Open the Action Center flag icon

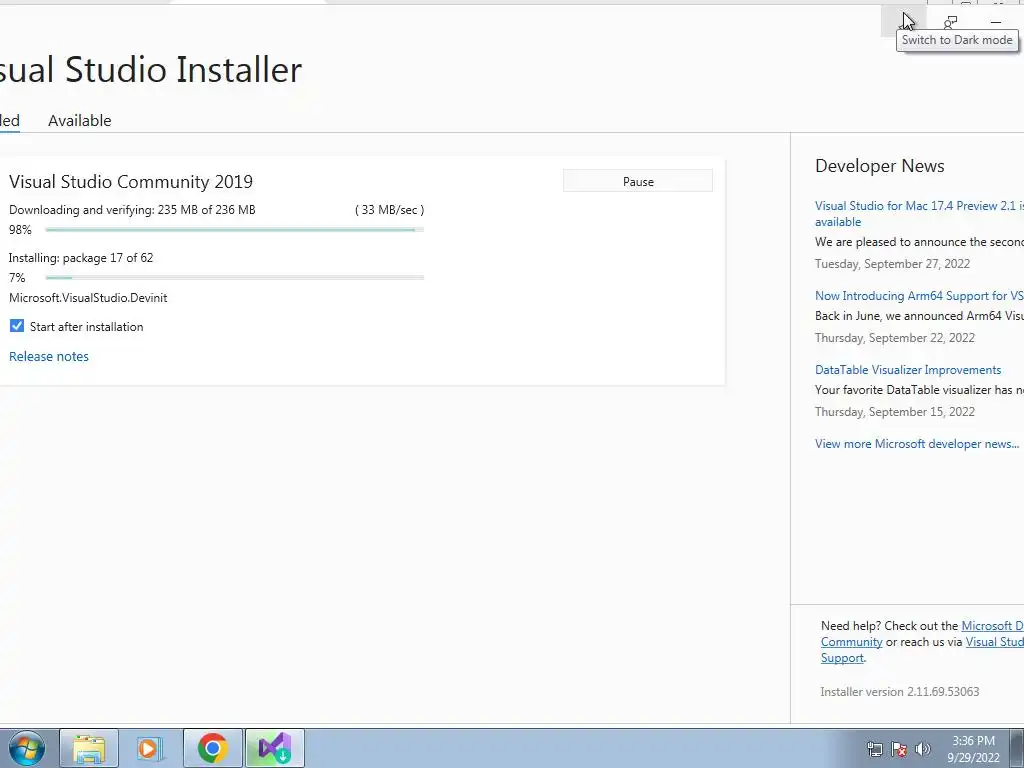click(899, 748)
